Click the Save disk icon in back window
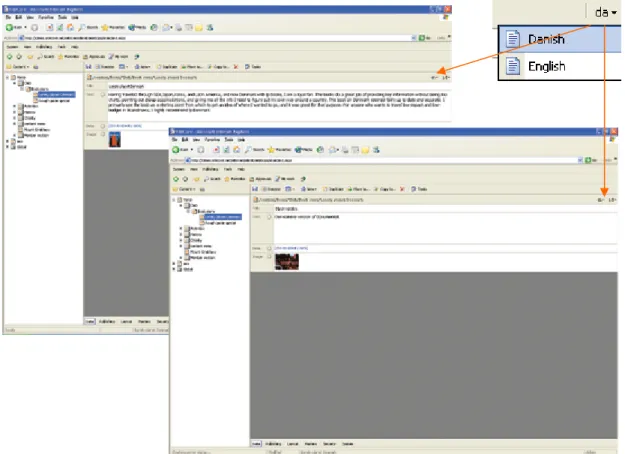625x454 pixels. point(88,67)
